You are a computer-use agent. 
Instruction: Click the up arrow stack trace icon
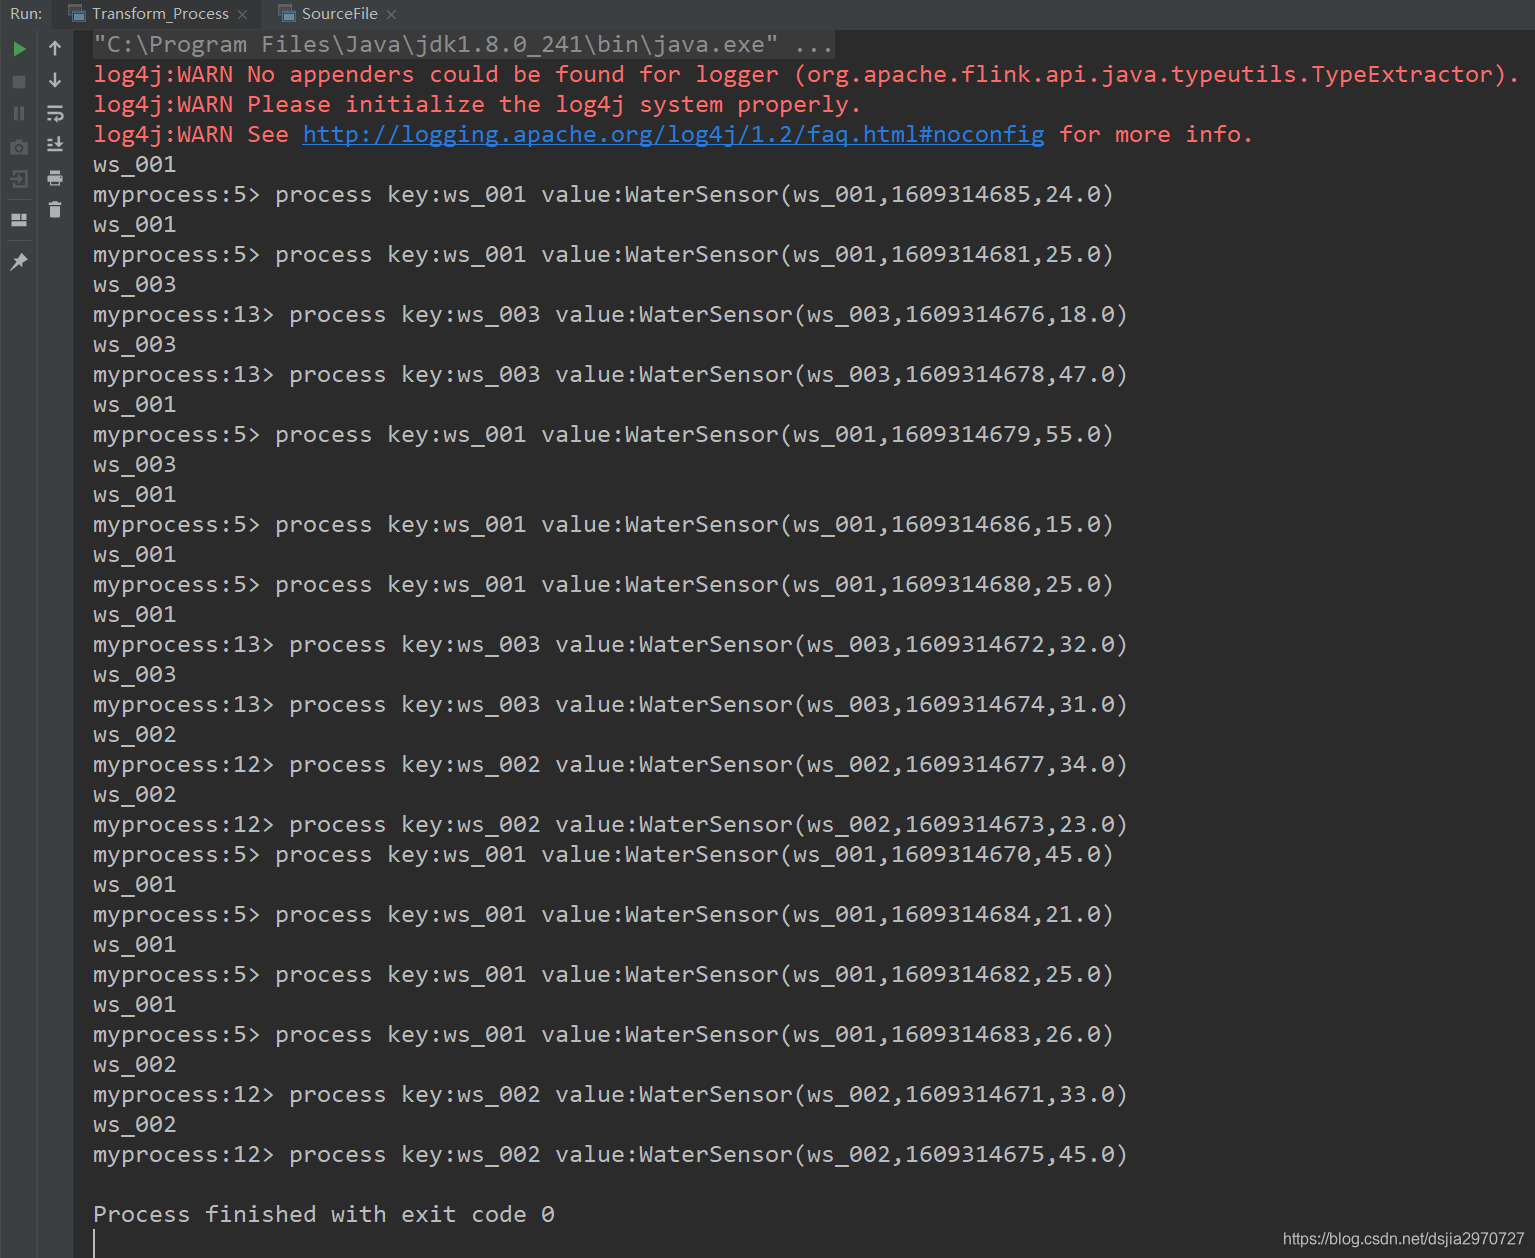tap(55, 48)
